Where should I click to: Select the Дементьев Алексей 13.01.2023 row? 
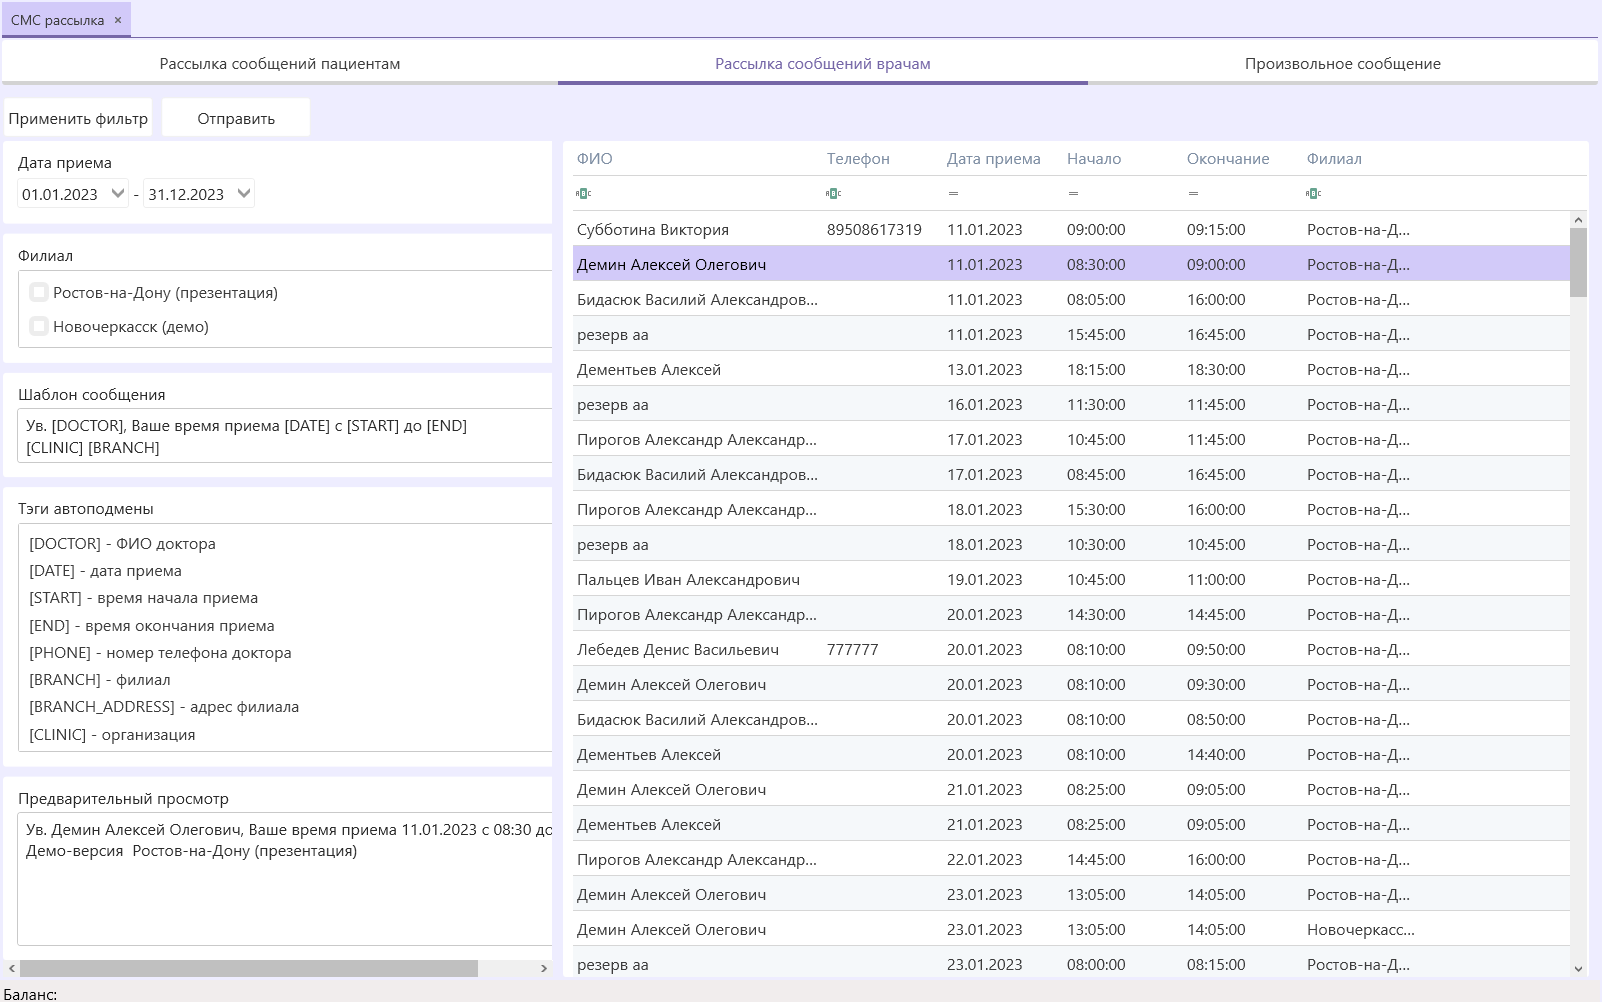point(1071,369)
